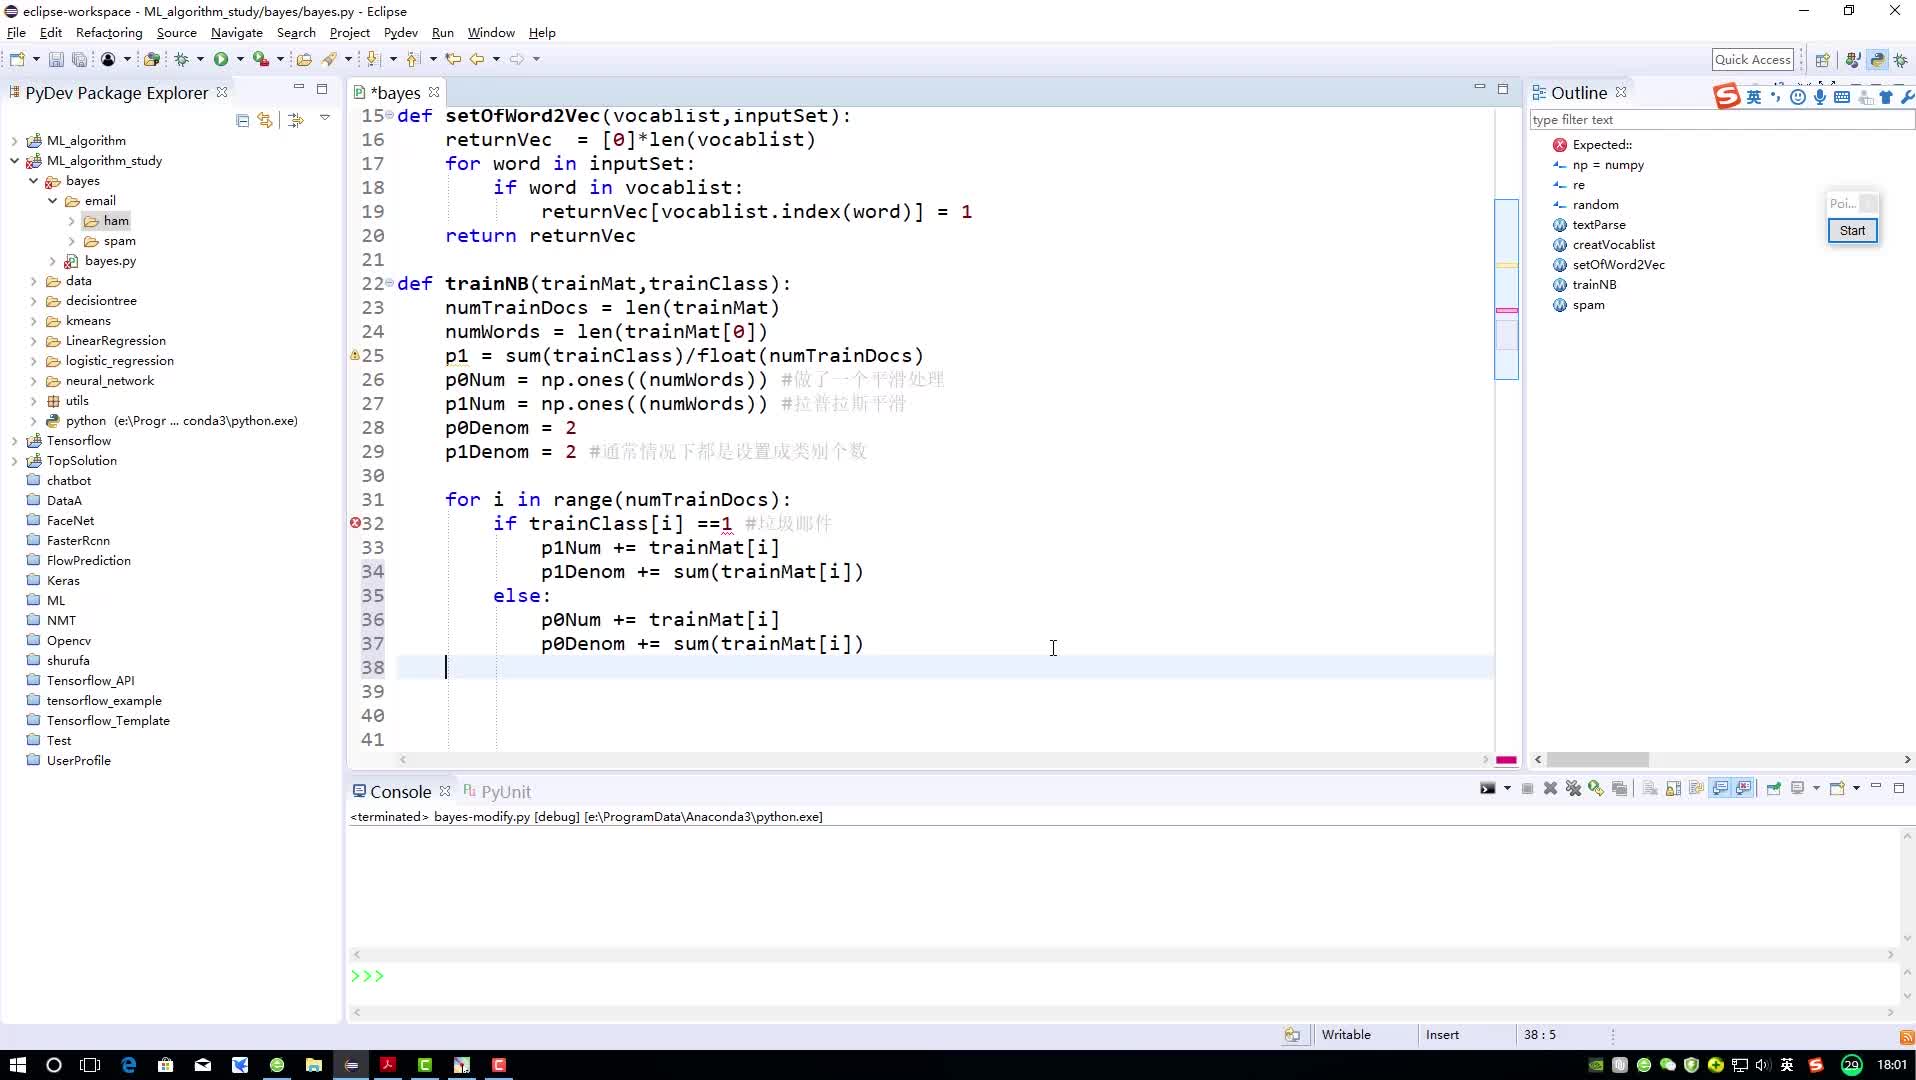1916x1080 pixels.
Task: Click the Sogou microphone voice input icon
Action: [1820, 97]
